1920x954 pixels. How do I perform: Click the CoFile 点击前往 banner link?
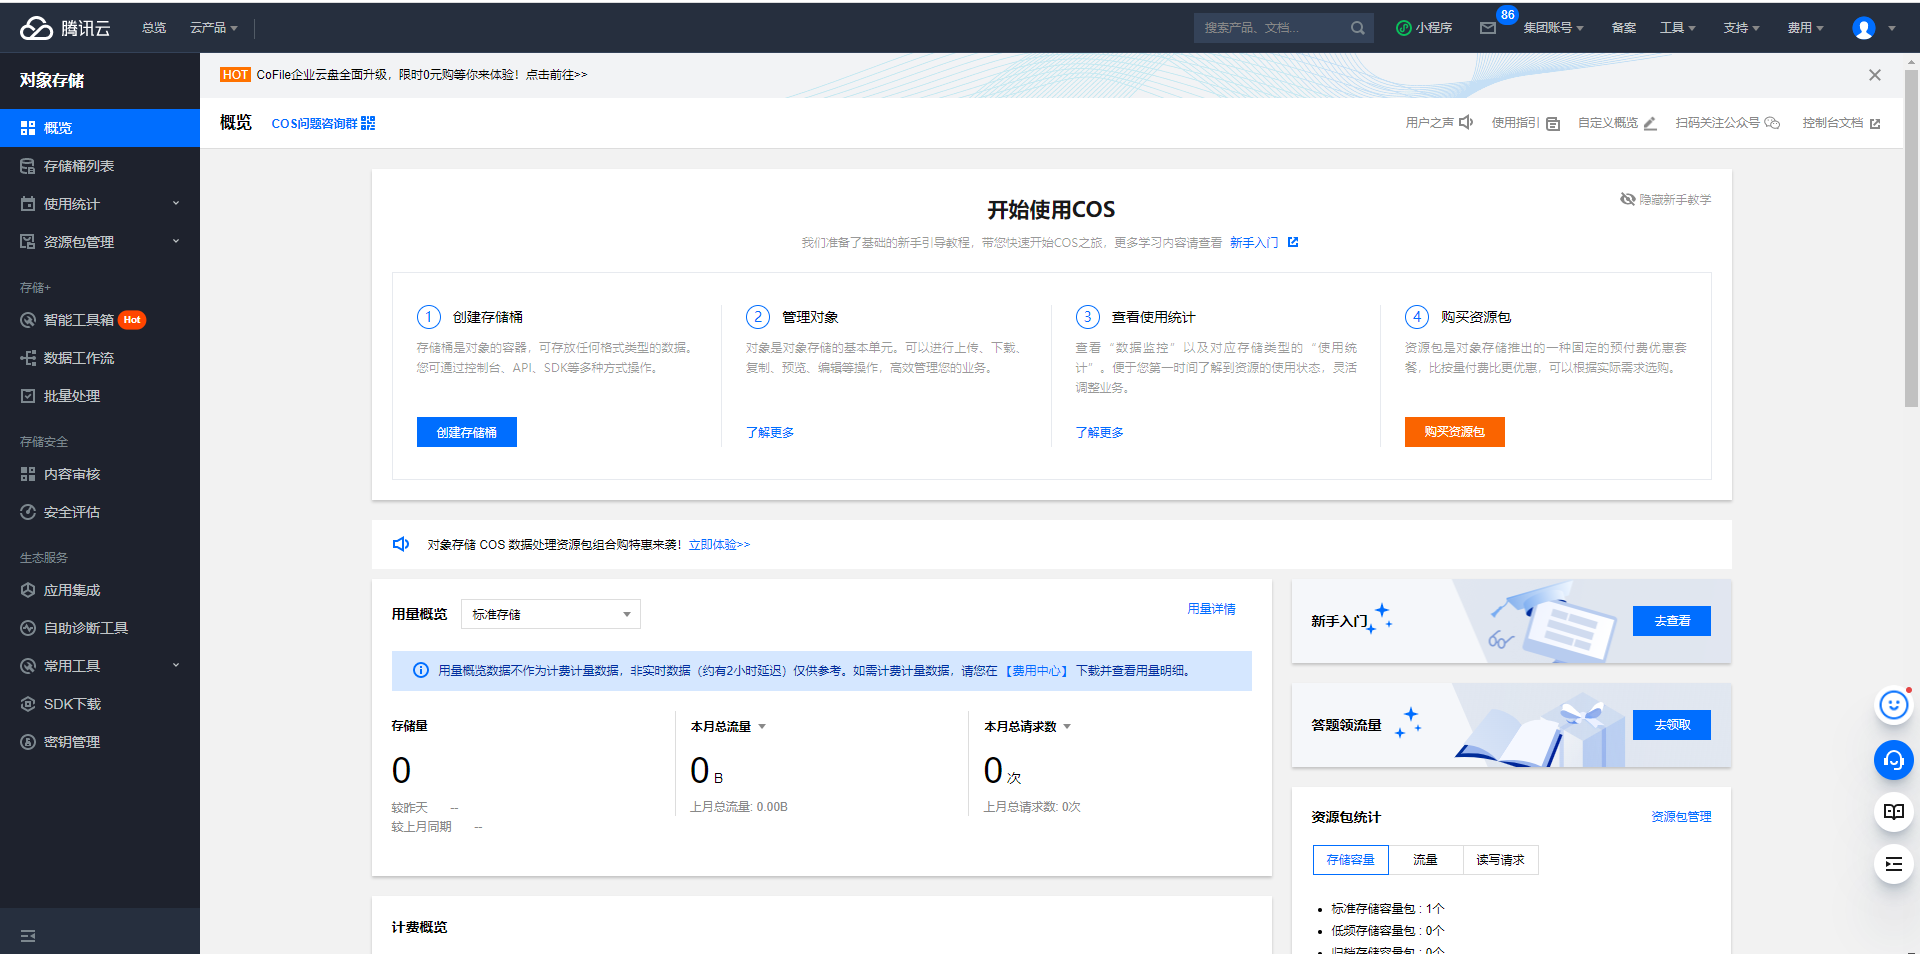tap(557, 75)
